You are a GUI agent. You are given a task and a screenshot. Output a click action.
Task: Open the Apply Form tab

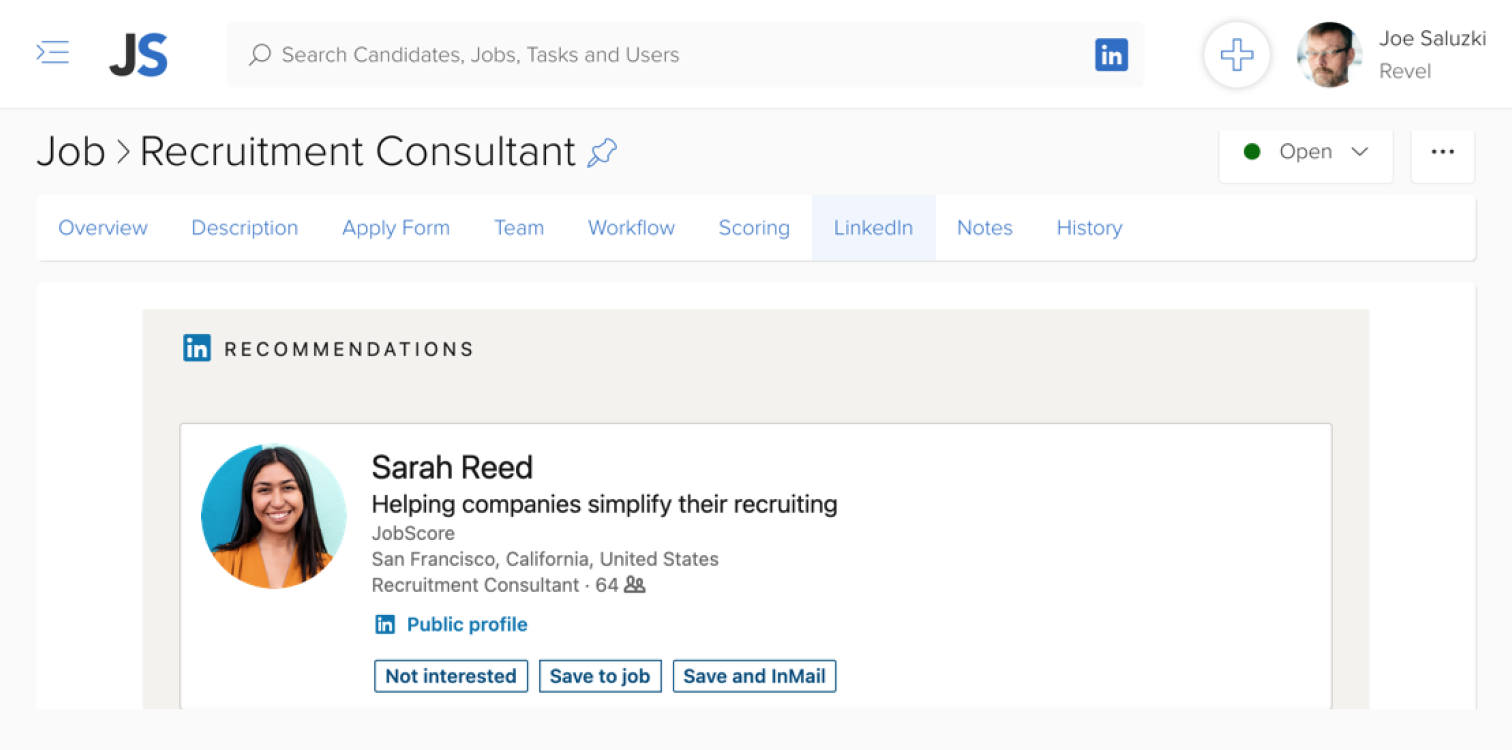(396, 228)
